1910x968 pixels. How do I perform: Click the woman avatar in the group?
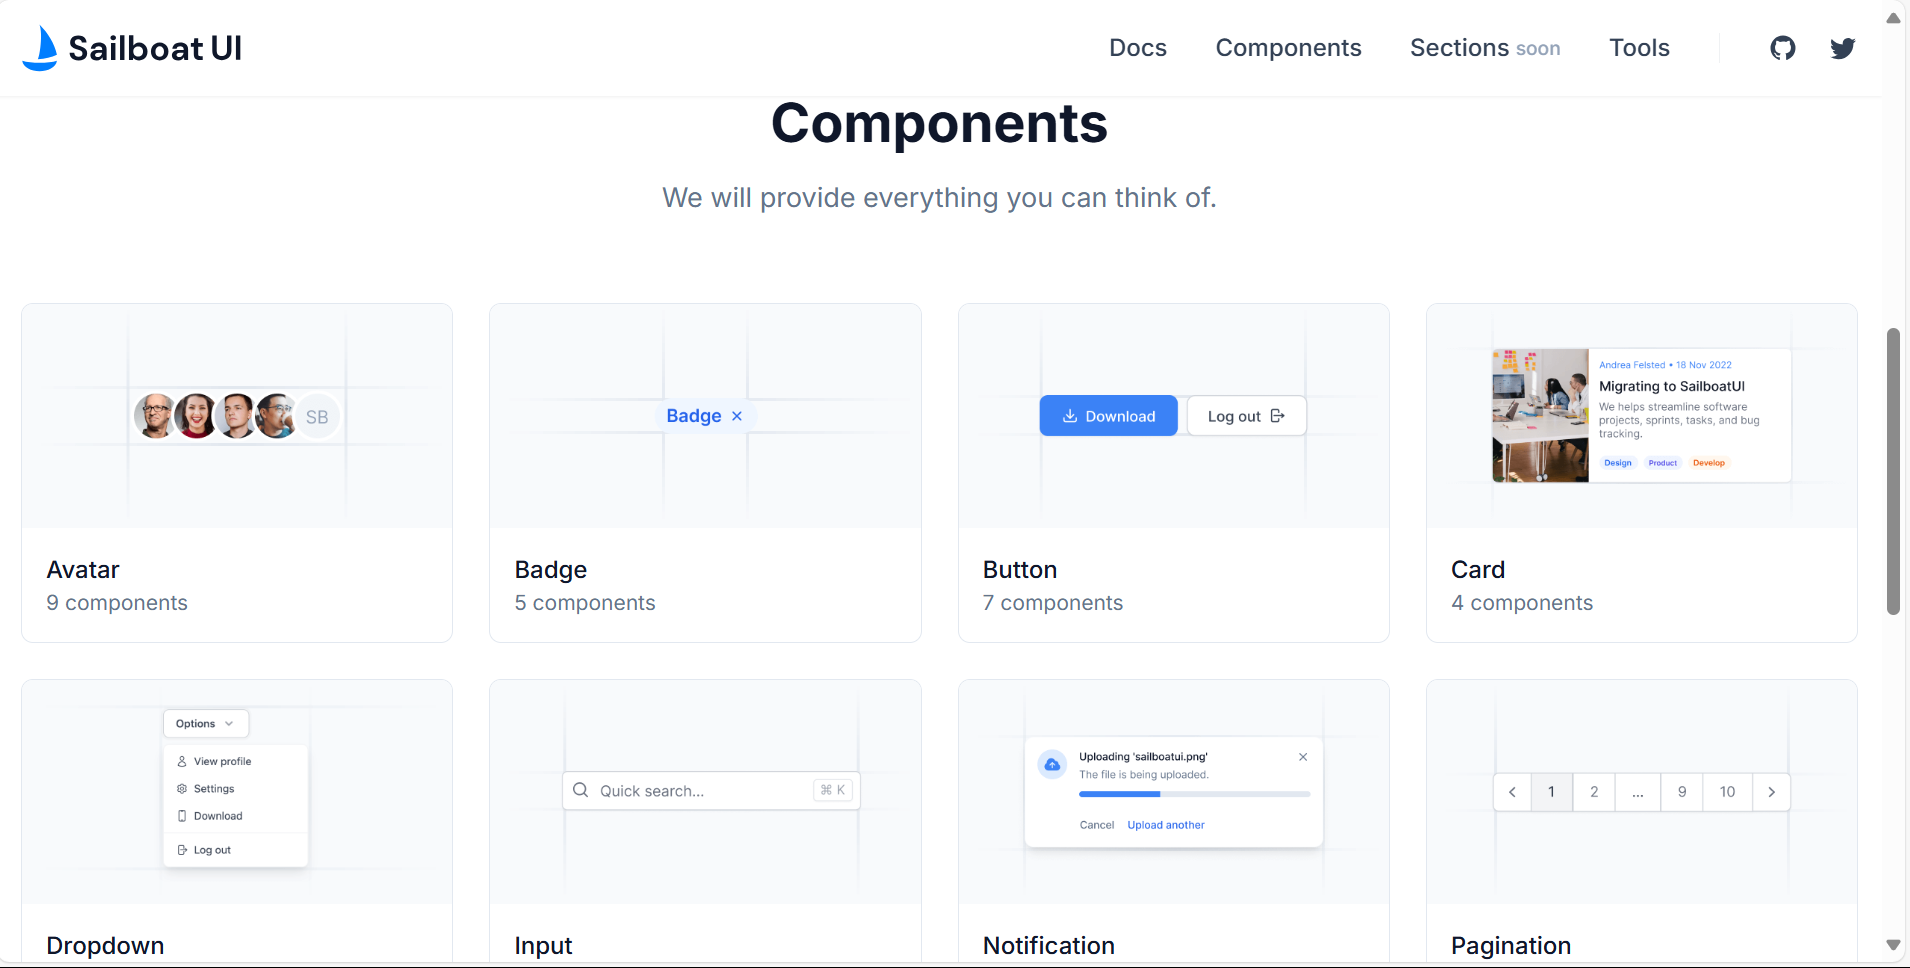point(196,416)
